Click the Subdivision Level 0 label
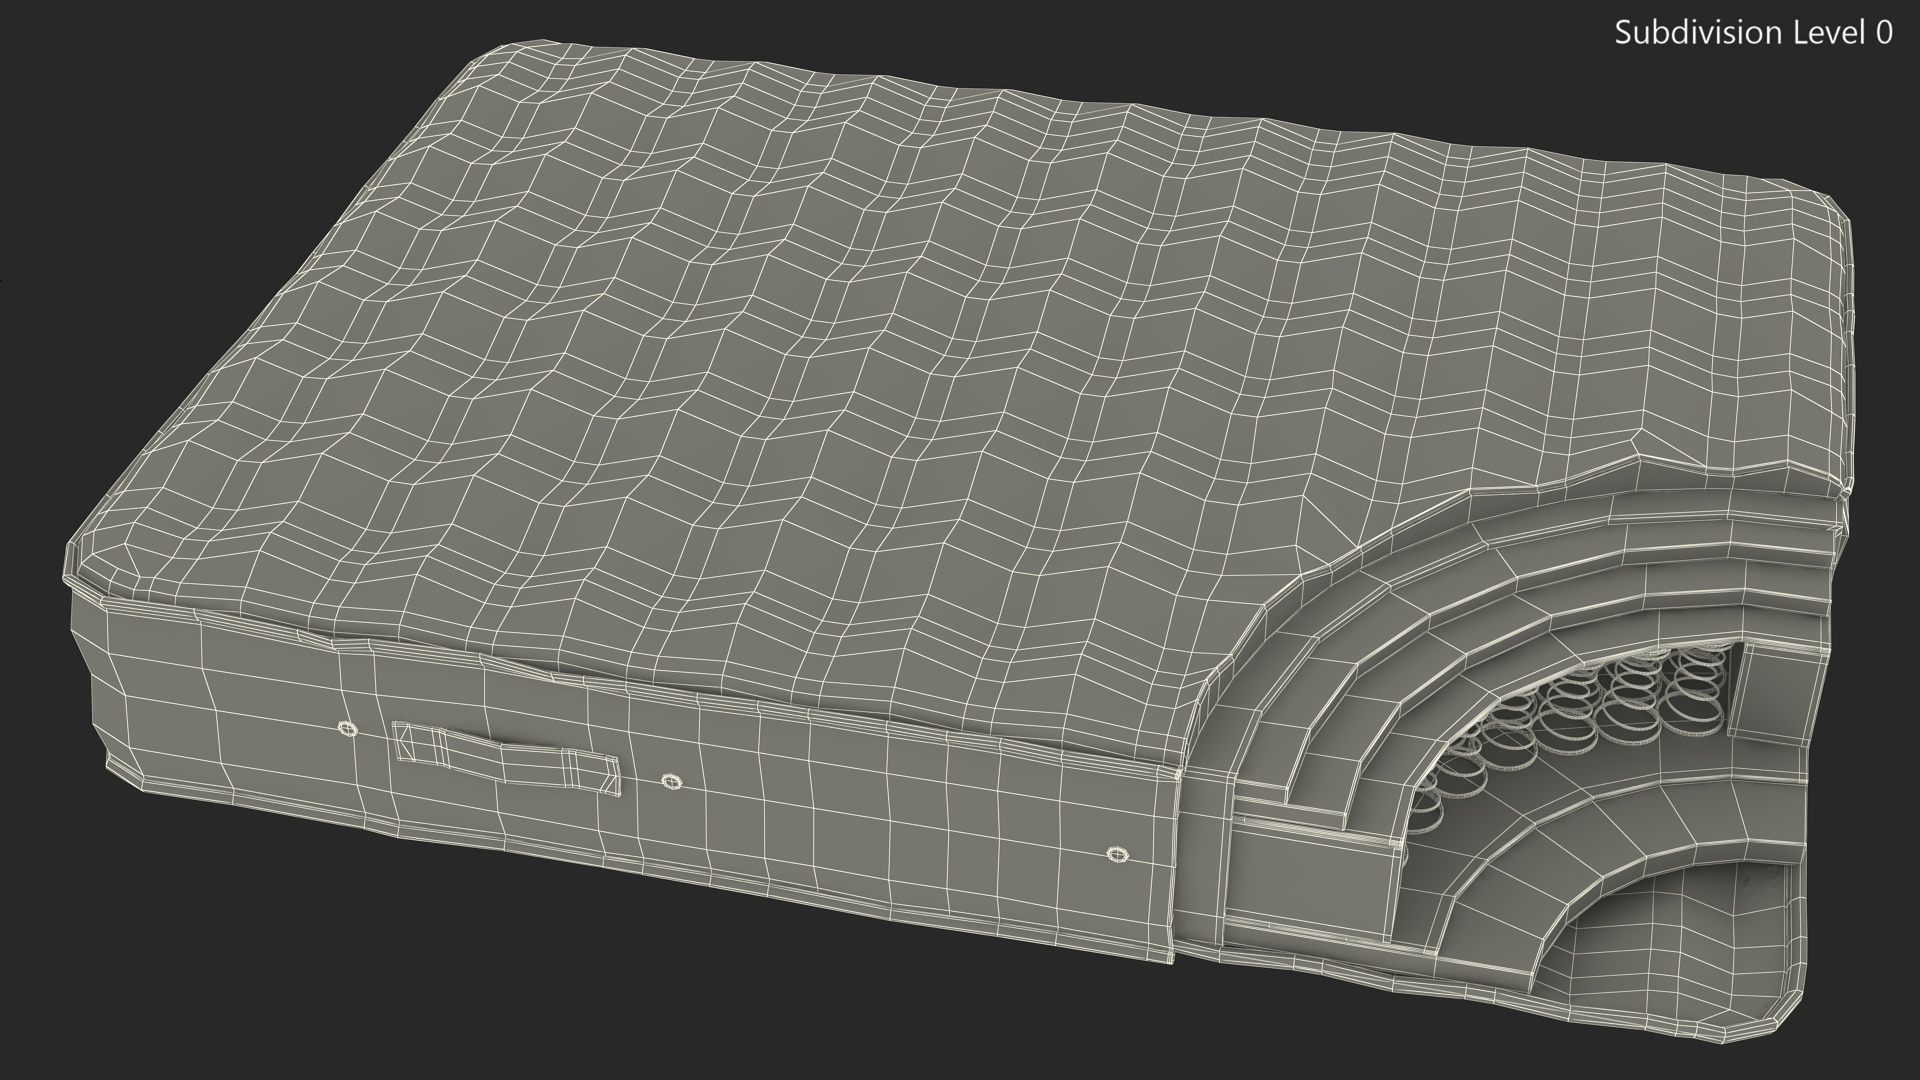 (1753, 33)
